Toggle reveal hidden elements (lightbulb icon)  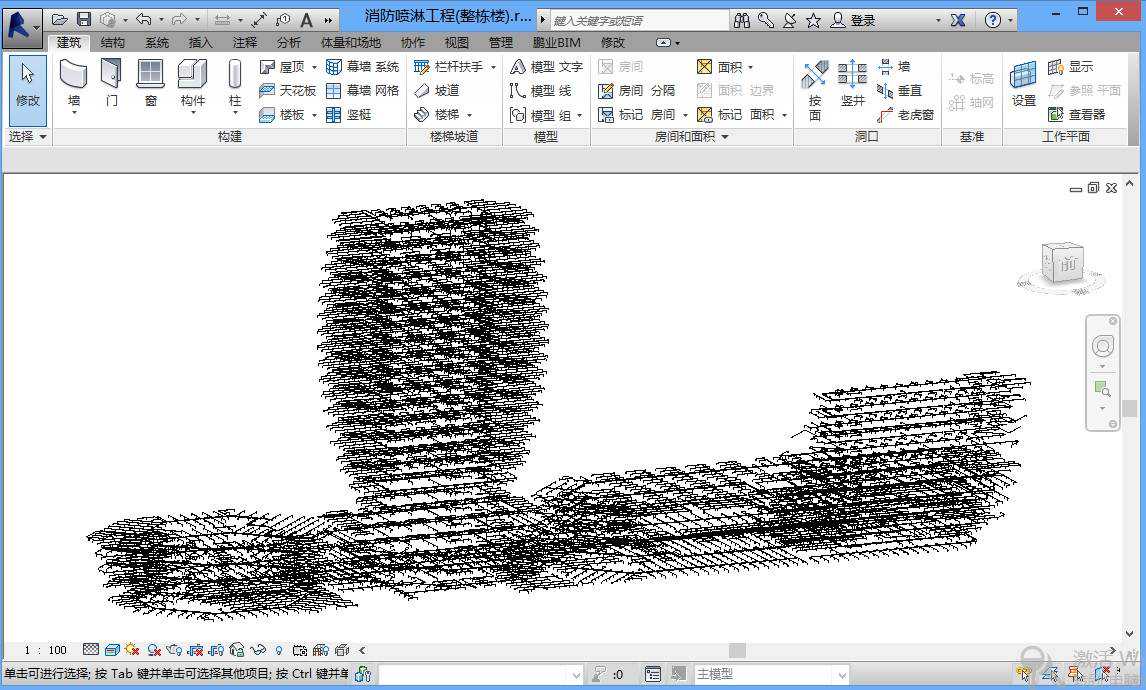coord(279,650)
